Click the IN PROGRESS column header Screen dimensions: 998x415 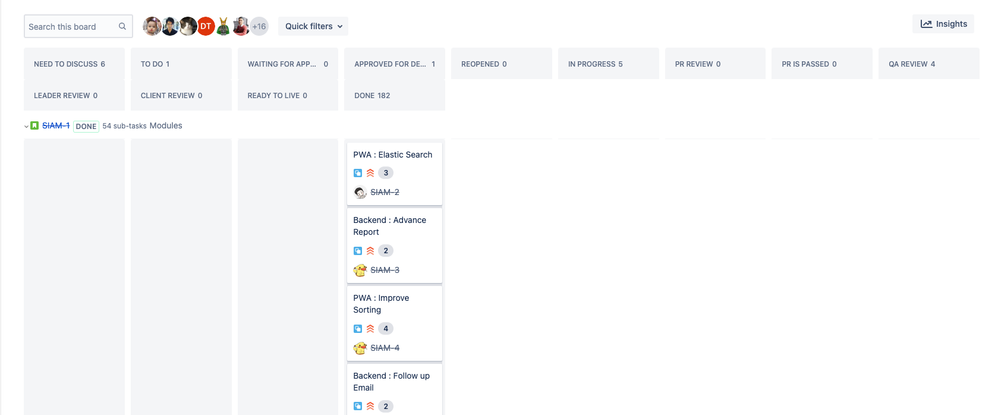coord(608,64)
